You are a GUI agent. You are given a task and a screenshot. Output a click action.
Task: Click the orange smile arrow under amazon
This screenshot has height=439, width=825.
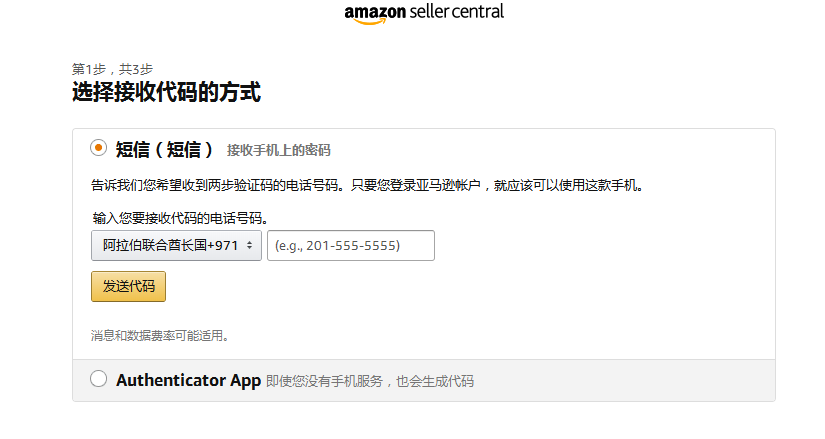point(367,22)
